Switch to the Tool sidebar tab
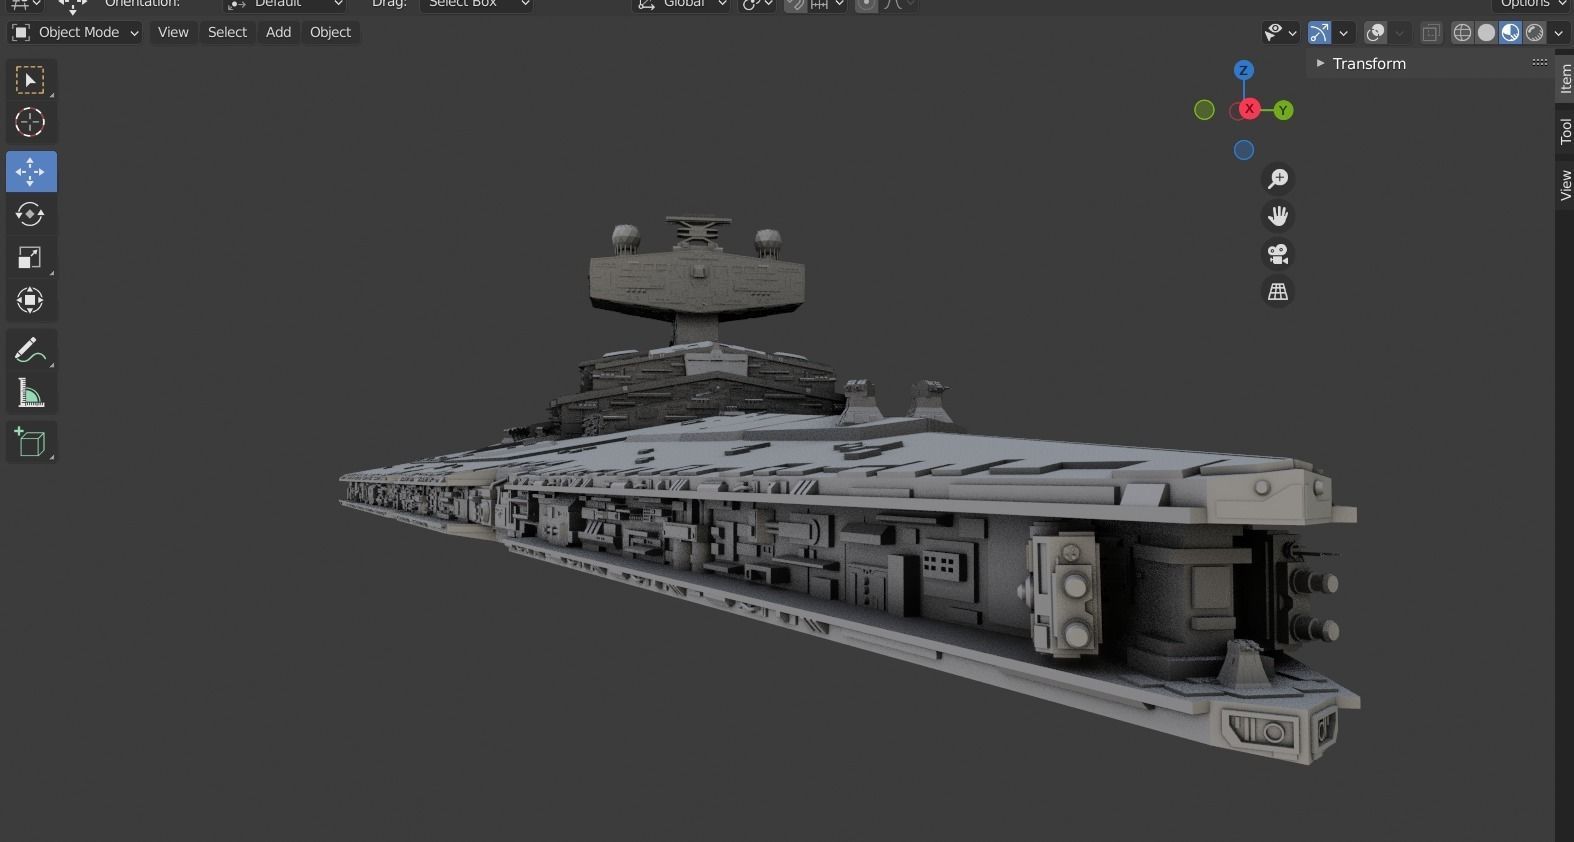1574x842 pixels. coord(1565,130)
